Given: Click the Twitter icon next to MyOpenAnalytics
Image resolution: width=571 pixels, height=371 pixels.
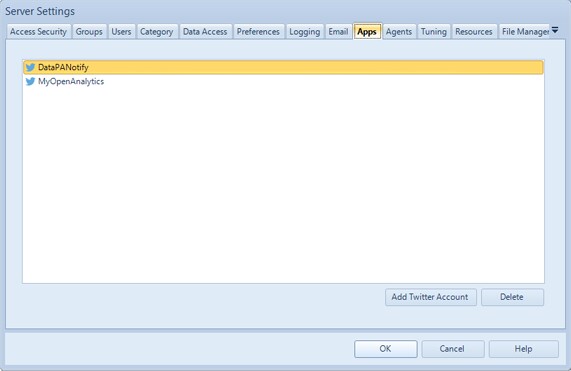Looking at the screenshot, I should (30, 81).
